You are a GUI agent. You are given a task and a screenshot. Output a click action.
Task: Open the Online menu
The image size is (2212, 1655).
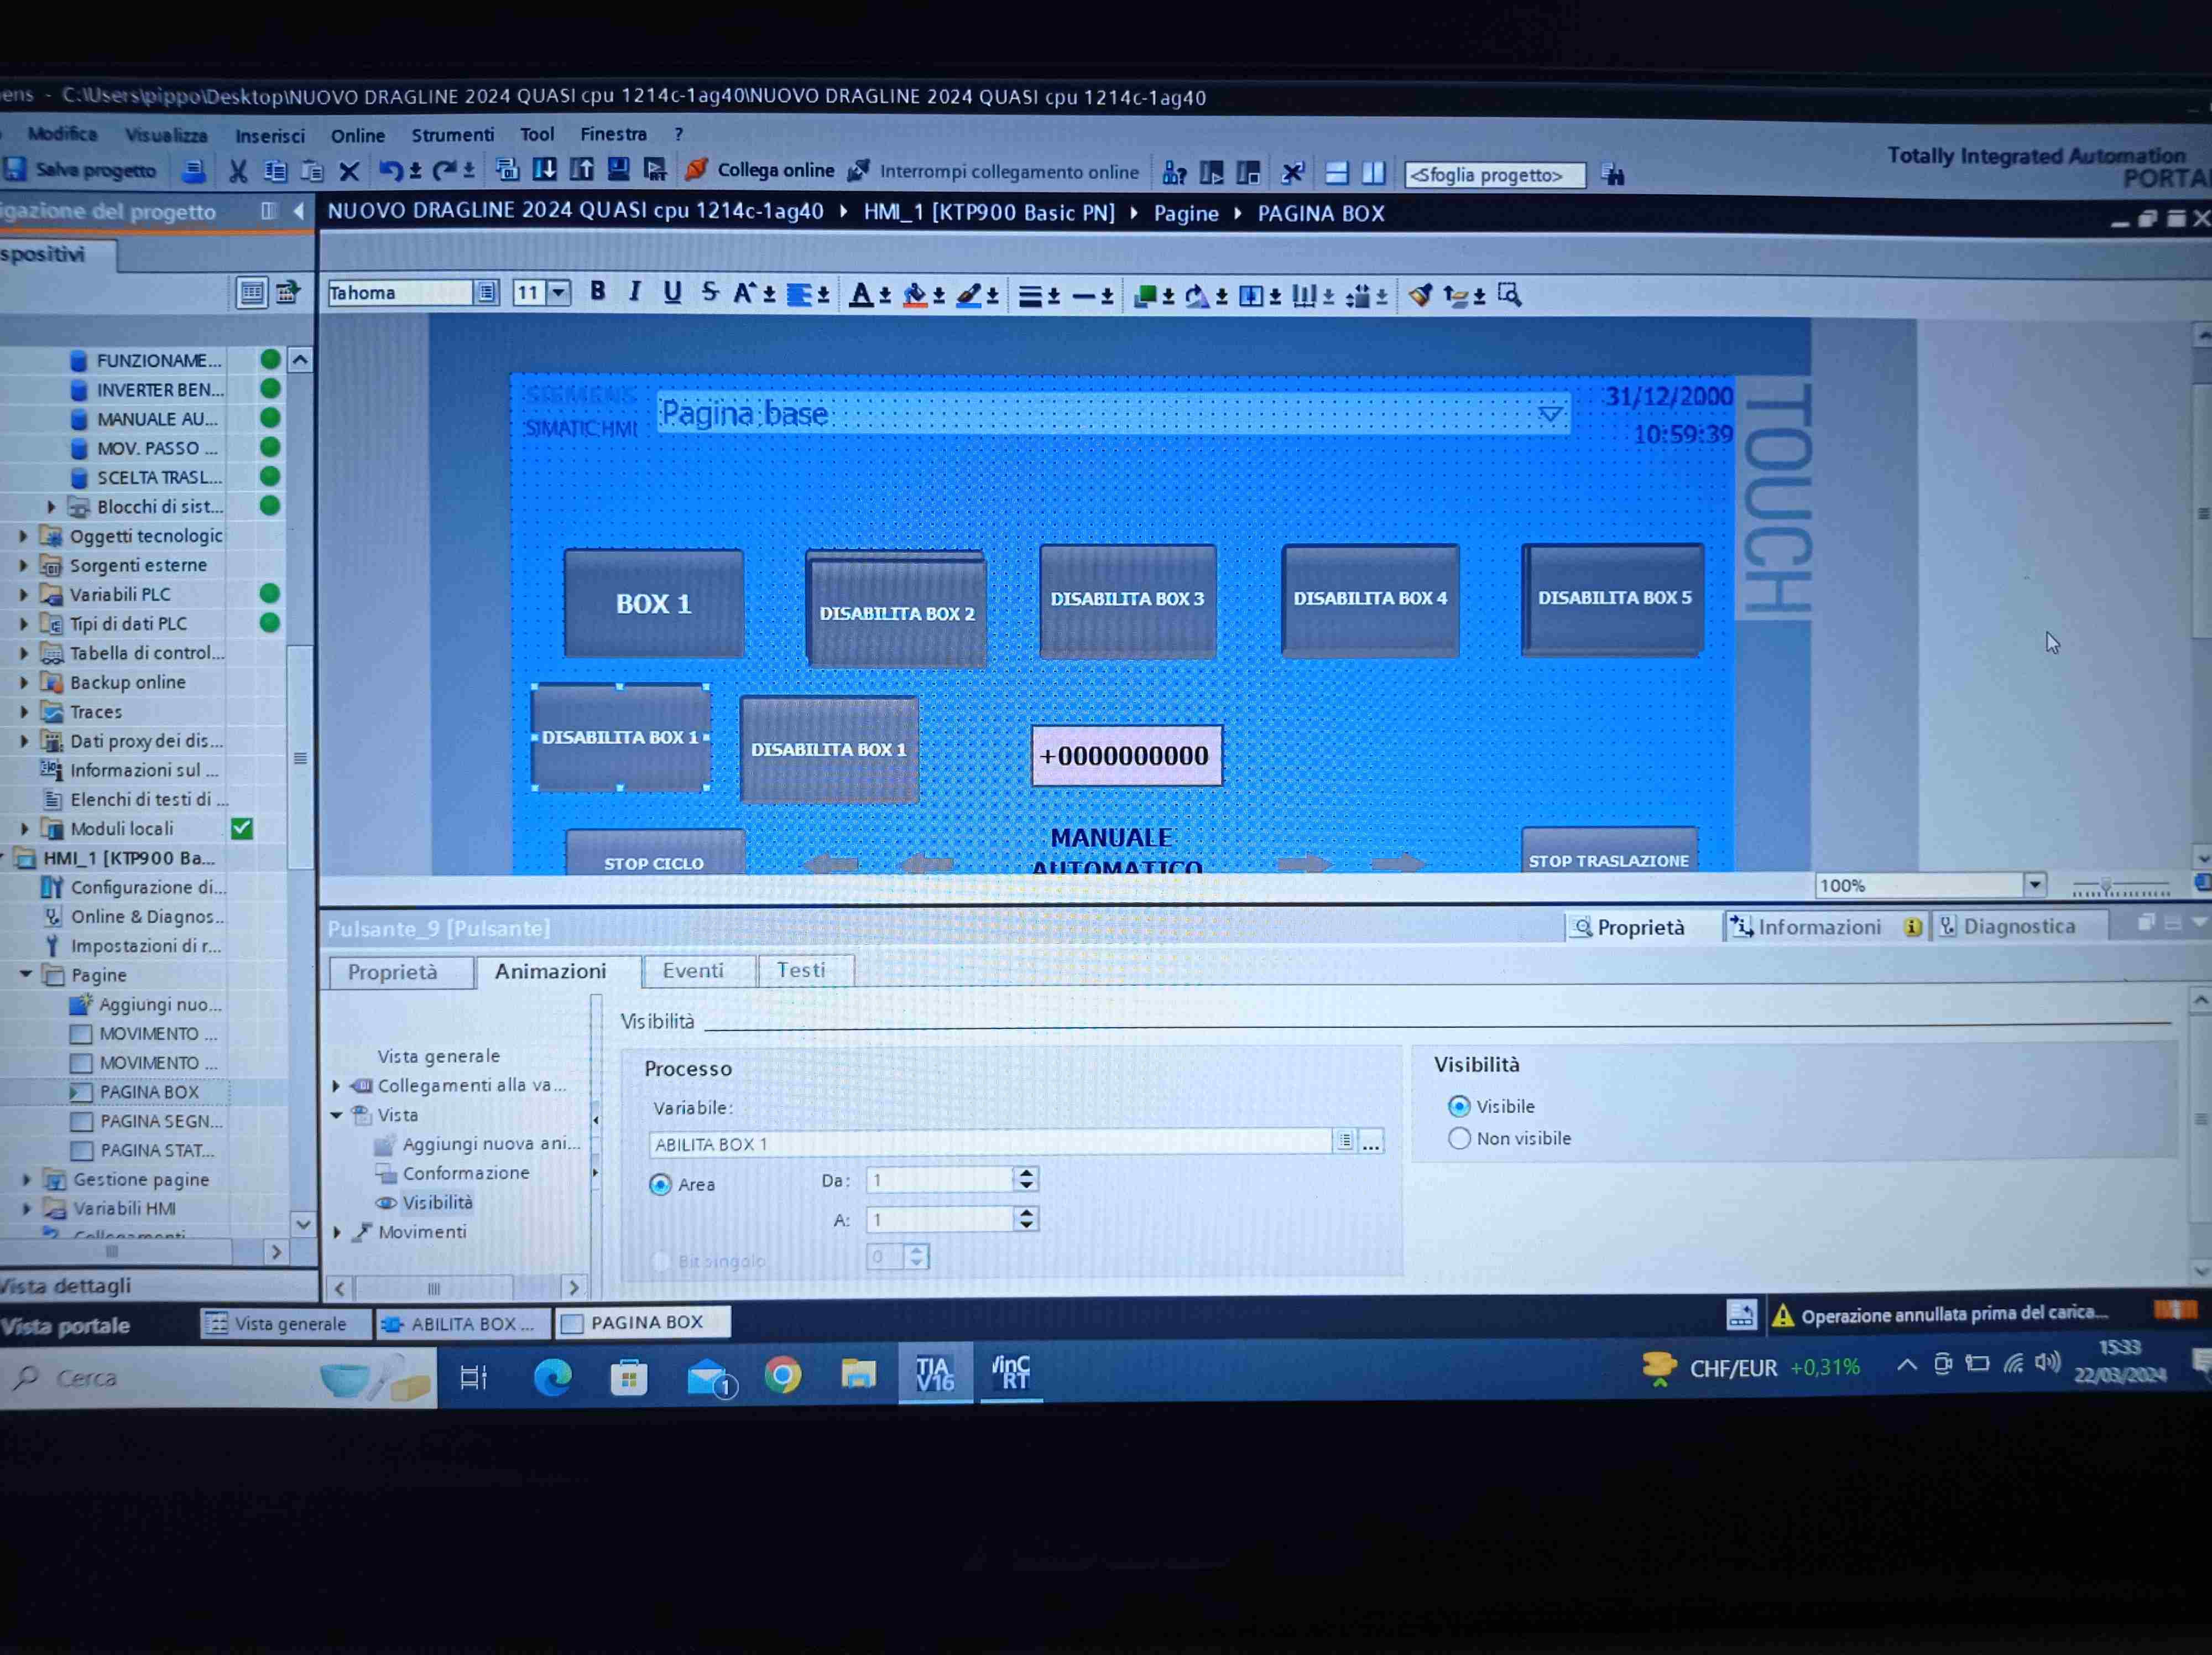(358, 135)
